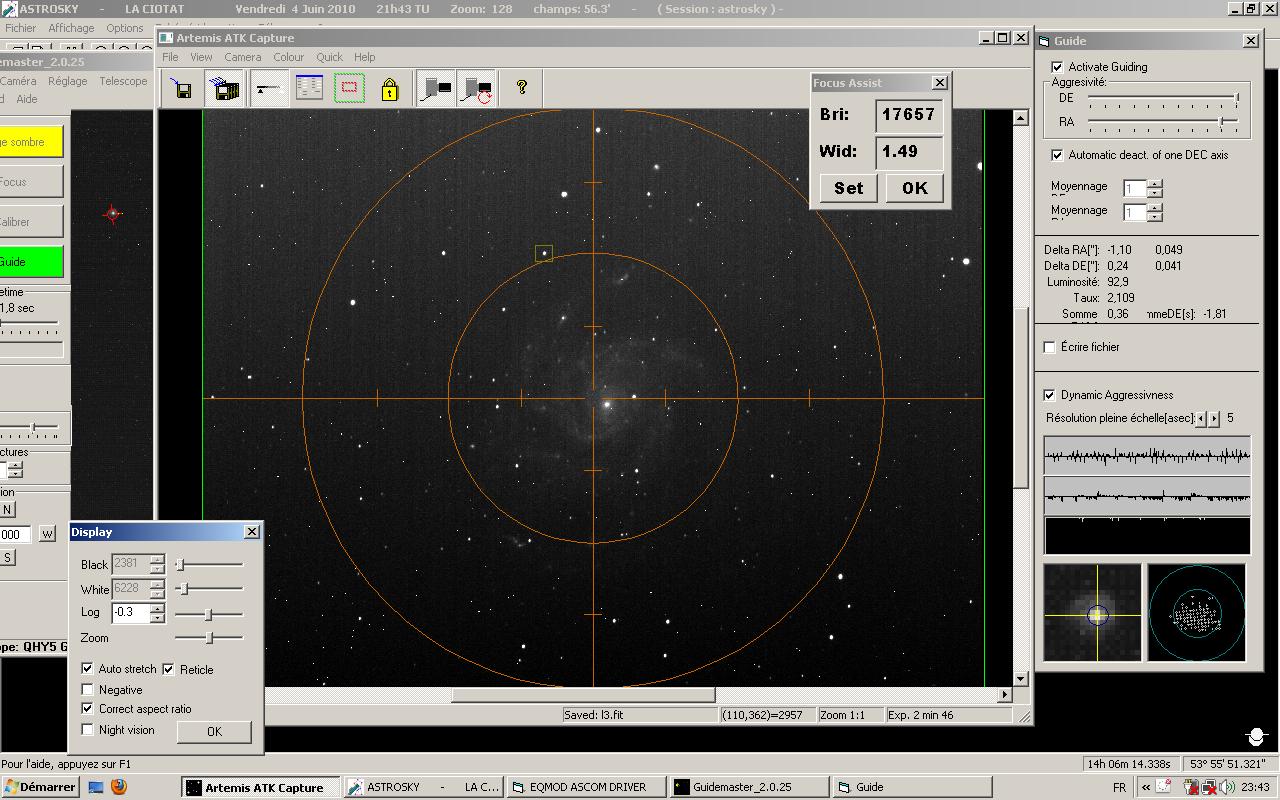This screenshot has height=800, width=1280.
Task: Adjust the RA aggressivité slider
Action: pos(1163,122)
